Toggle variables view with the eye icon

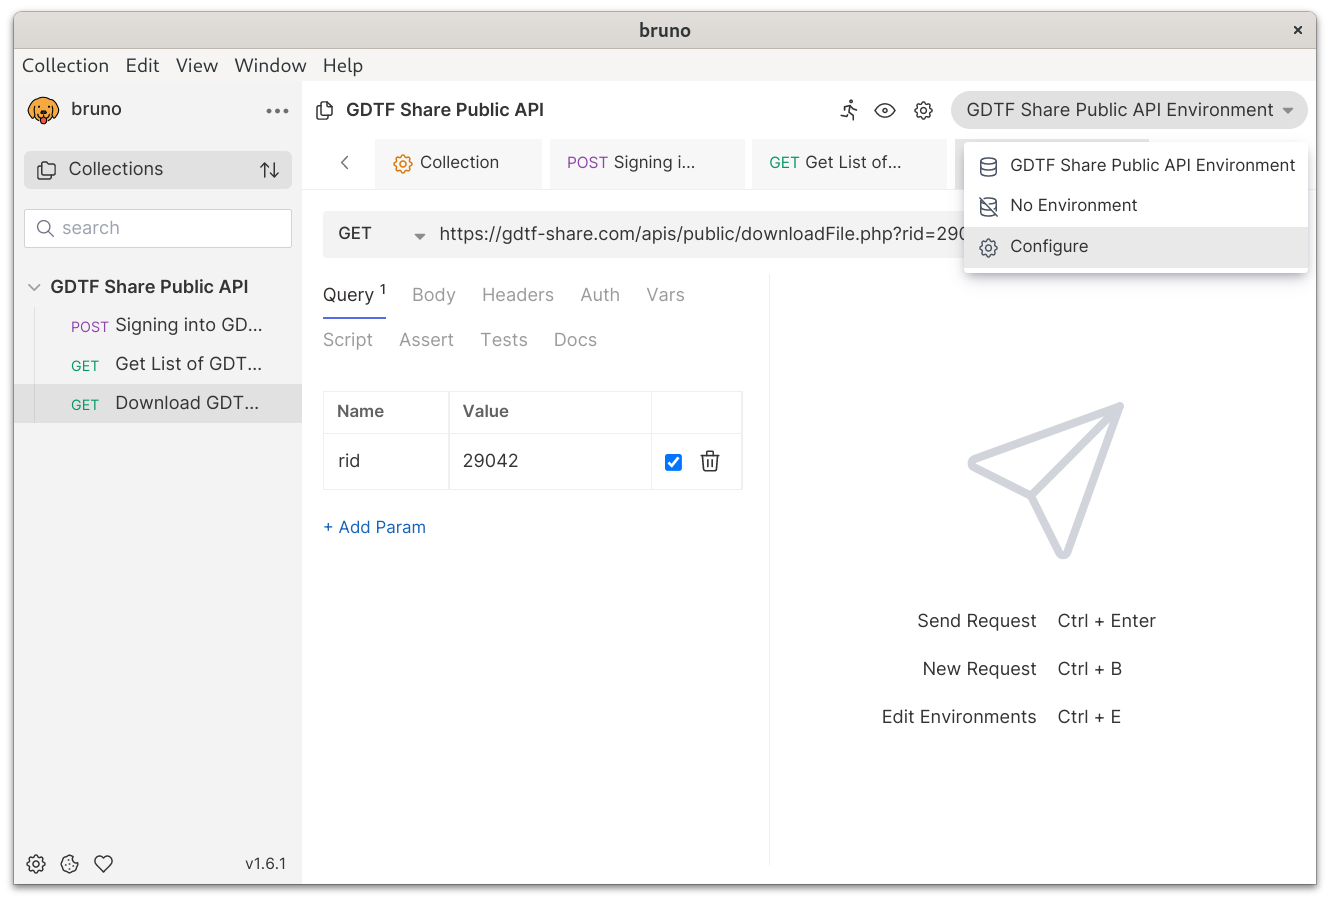coord(885,110)
